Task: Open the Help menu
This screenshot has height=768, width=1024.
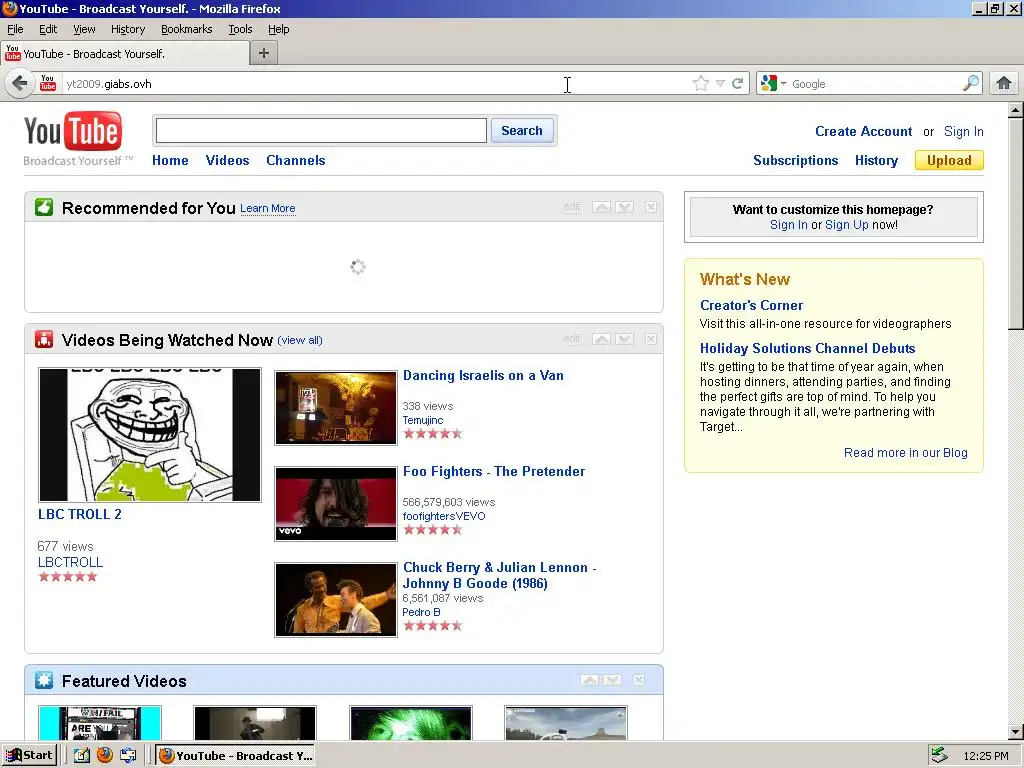Action: point(279,29)
